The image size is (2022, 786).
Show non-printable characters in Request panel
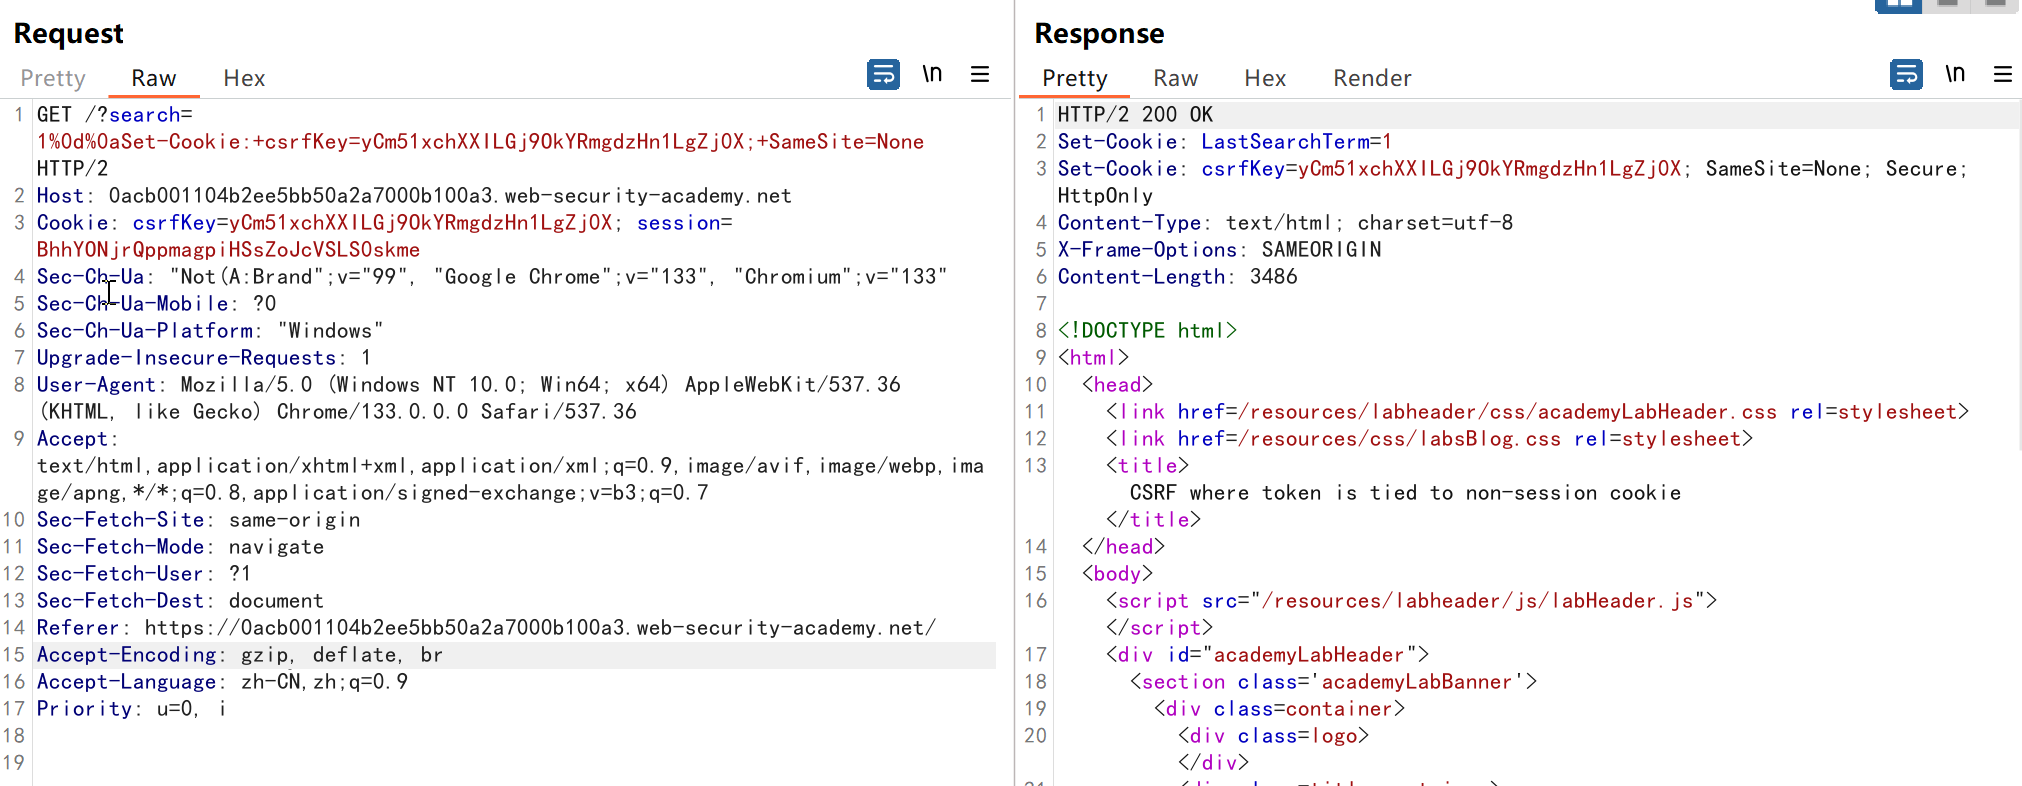point(932,75)
